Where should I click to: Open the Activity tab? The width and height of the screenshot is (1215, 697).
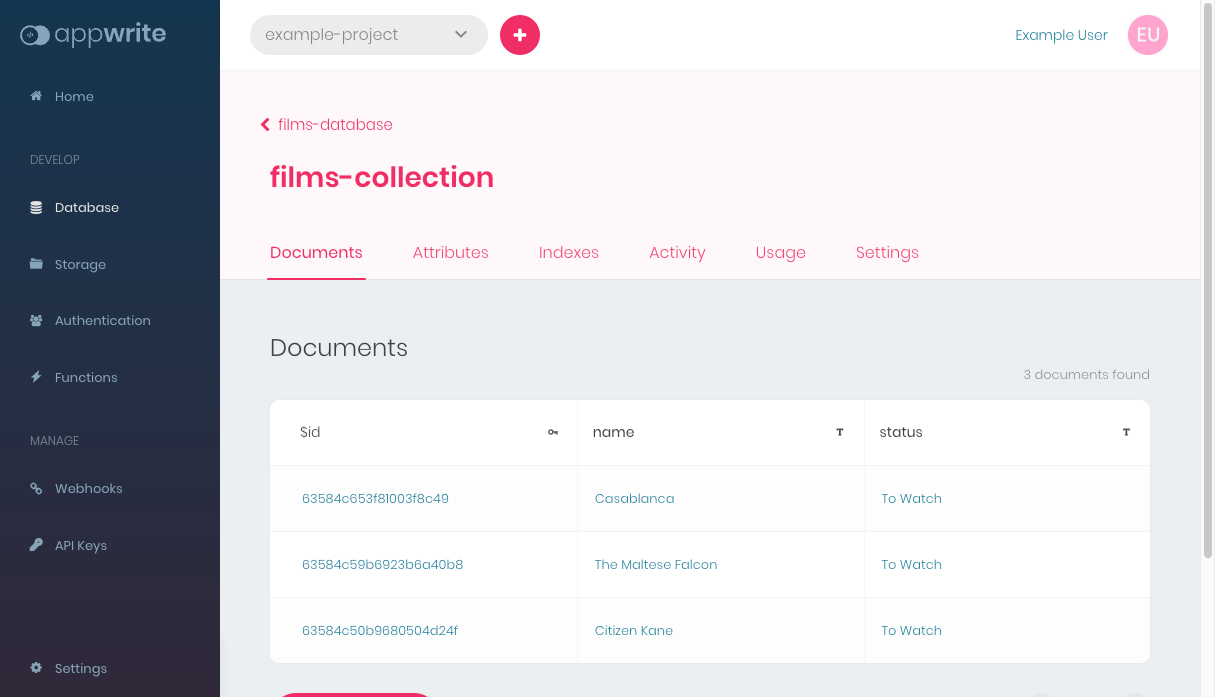[677, 253]
